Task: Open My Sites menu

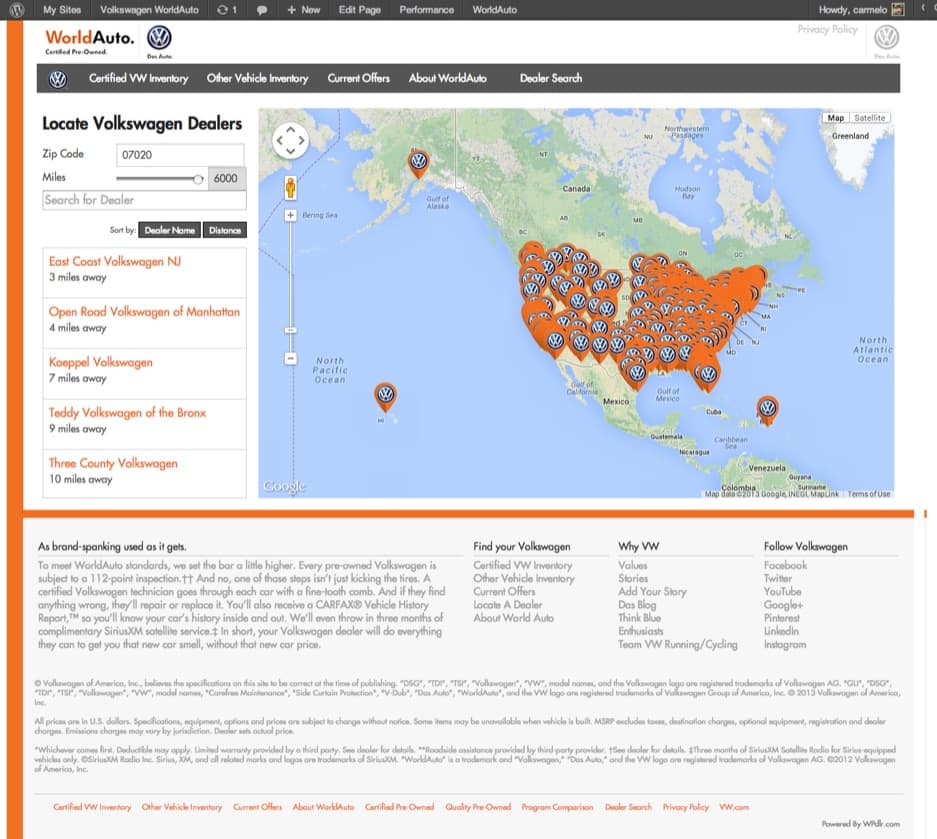Action: click(62, 10)
